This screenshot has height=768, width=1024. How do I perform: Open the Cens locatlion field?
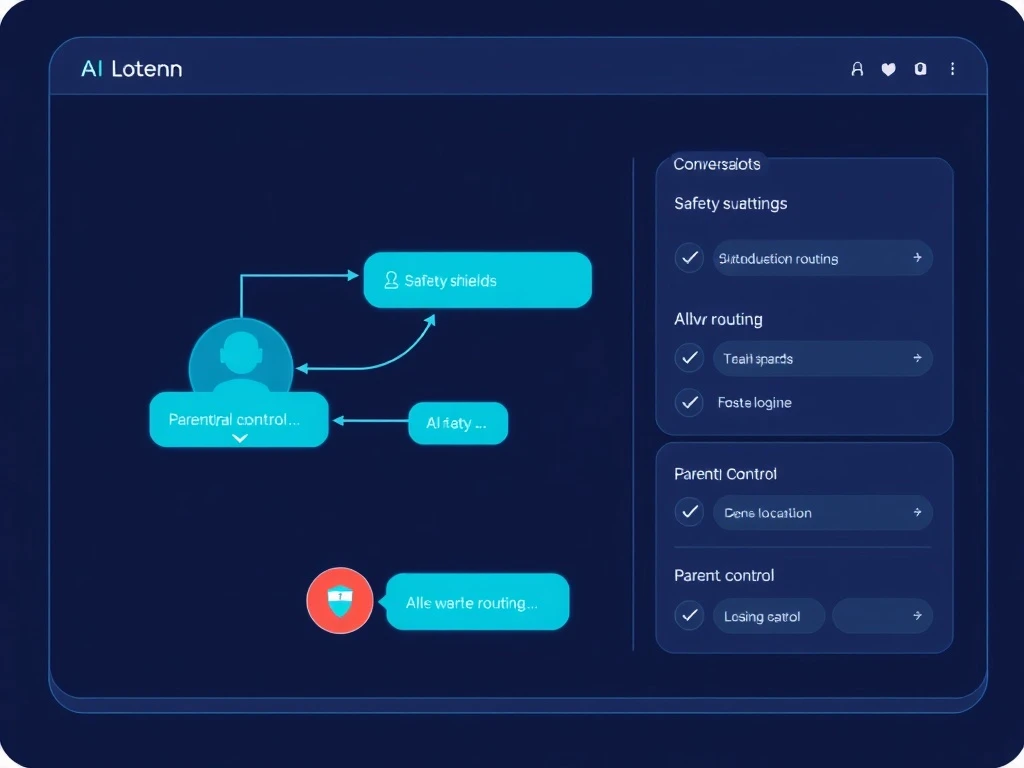822,512
